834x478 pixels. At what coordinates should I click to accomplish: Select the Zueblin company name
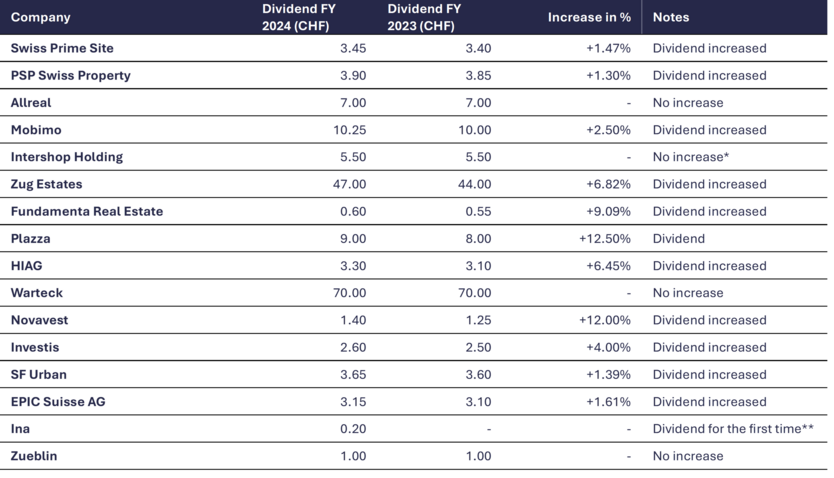34,456
